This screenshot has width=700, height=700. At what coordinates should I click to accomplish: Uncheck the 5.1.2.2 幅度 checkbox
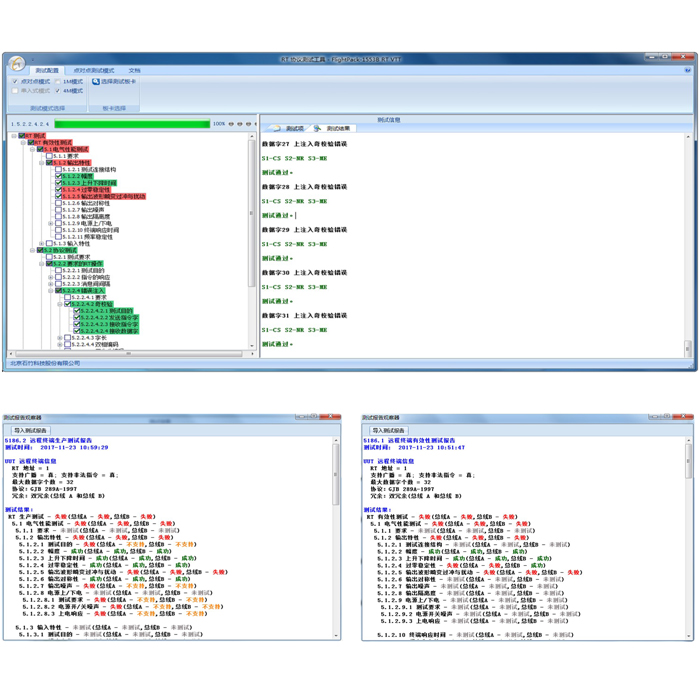(58, 176)
